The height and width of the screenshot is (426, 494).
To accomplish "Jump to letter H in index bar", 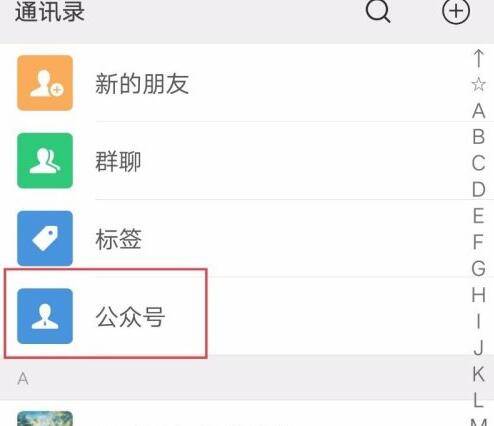I will click(x=479, y=295).
